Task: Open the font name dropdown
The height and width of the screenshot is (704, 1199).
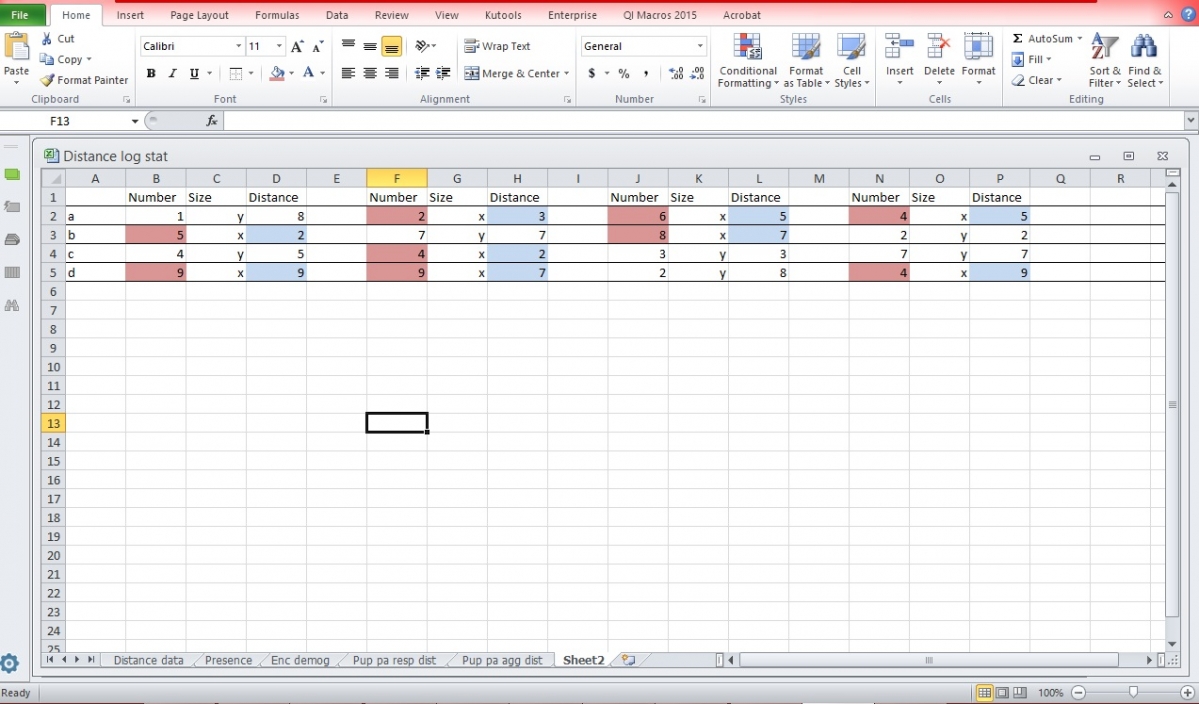Action: tap(240, 45)
